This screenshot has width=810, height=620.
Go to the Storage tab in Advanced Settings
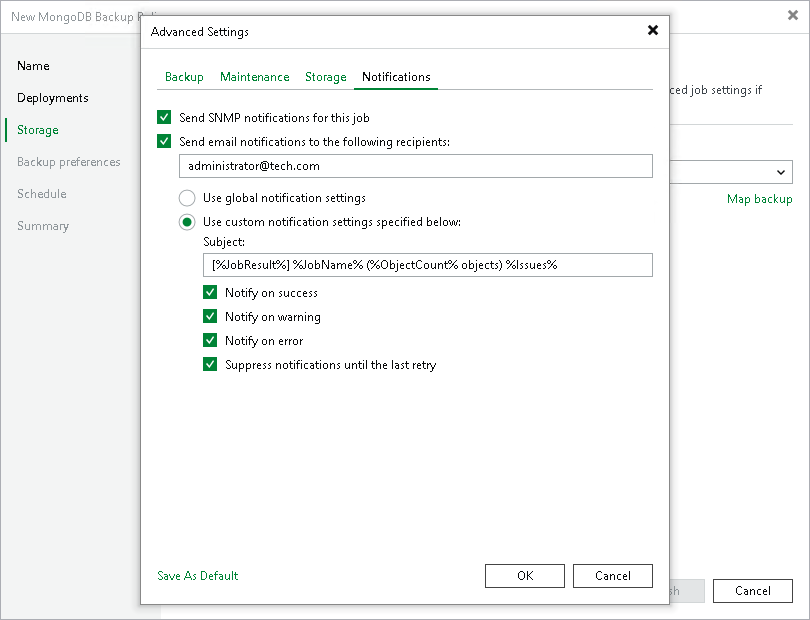(x=325, y=77)
